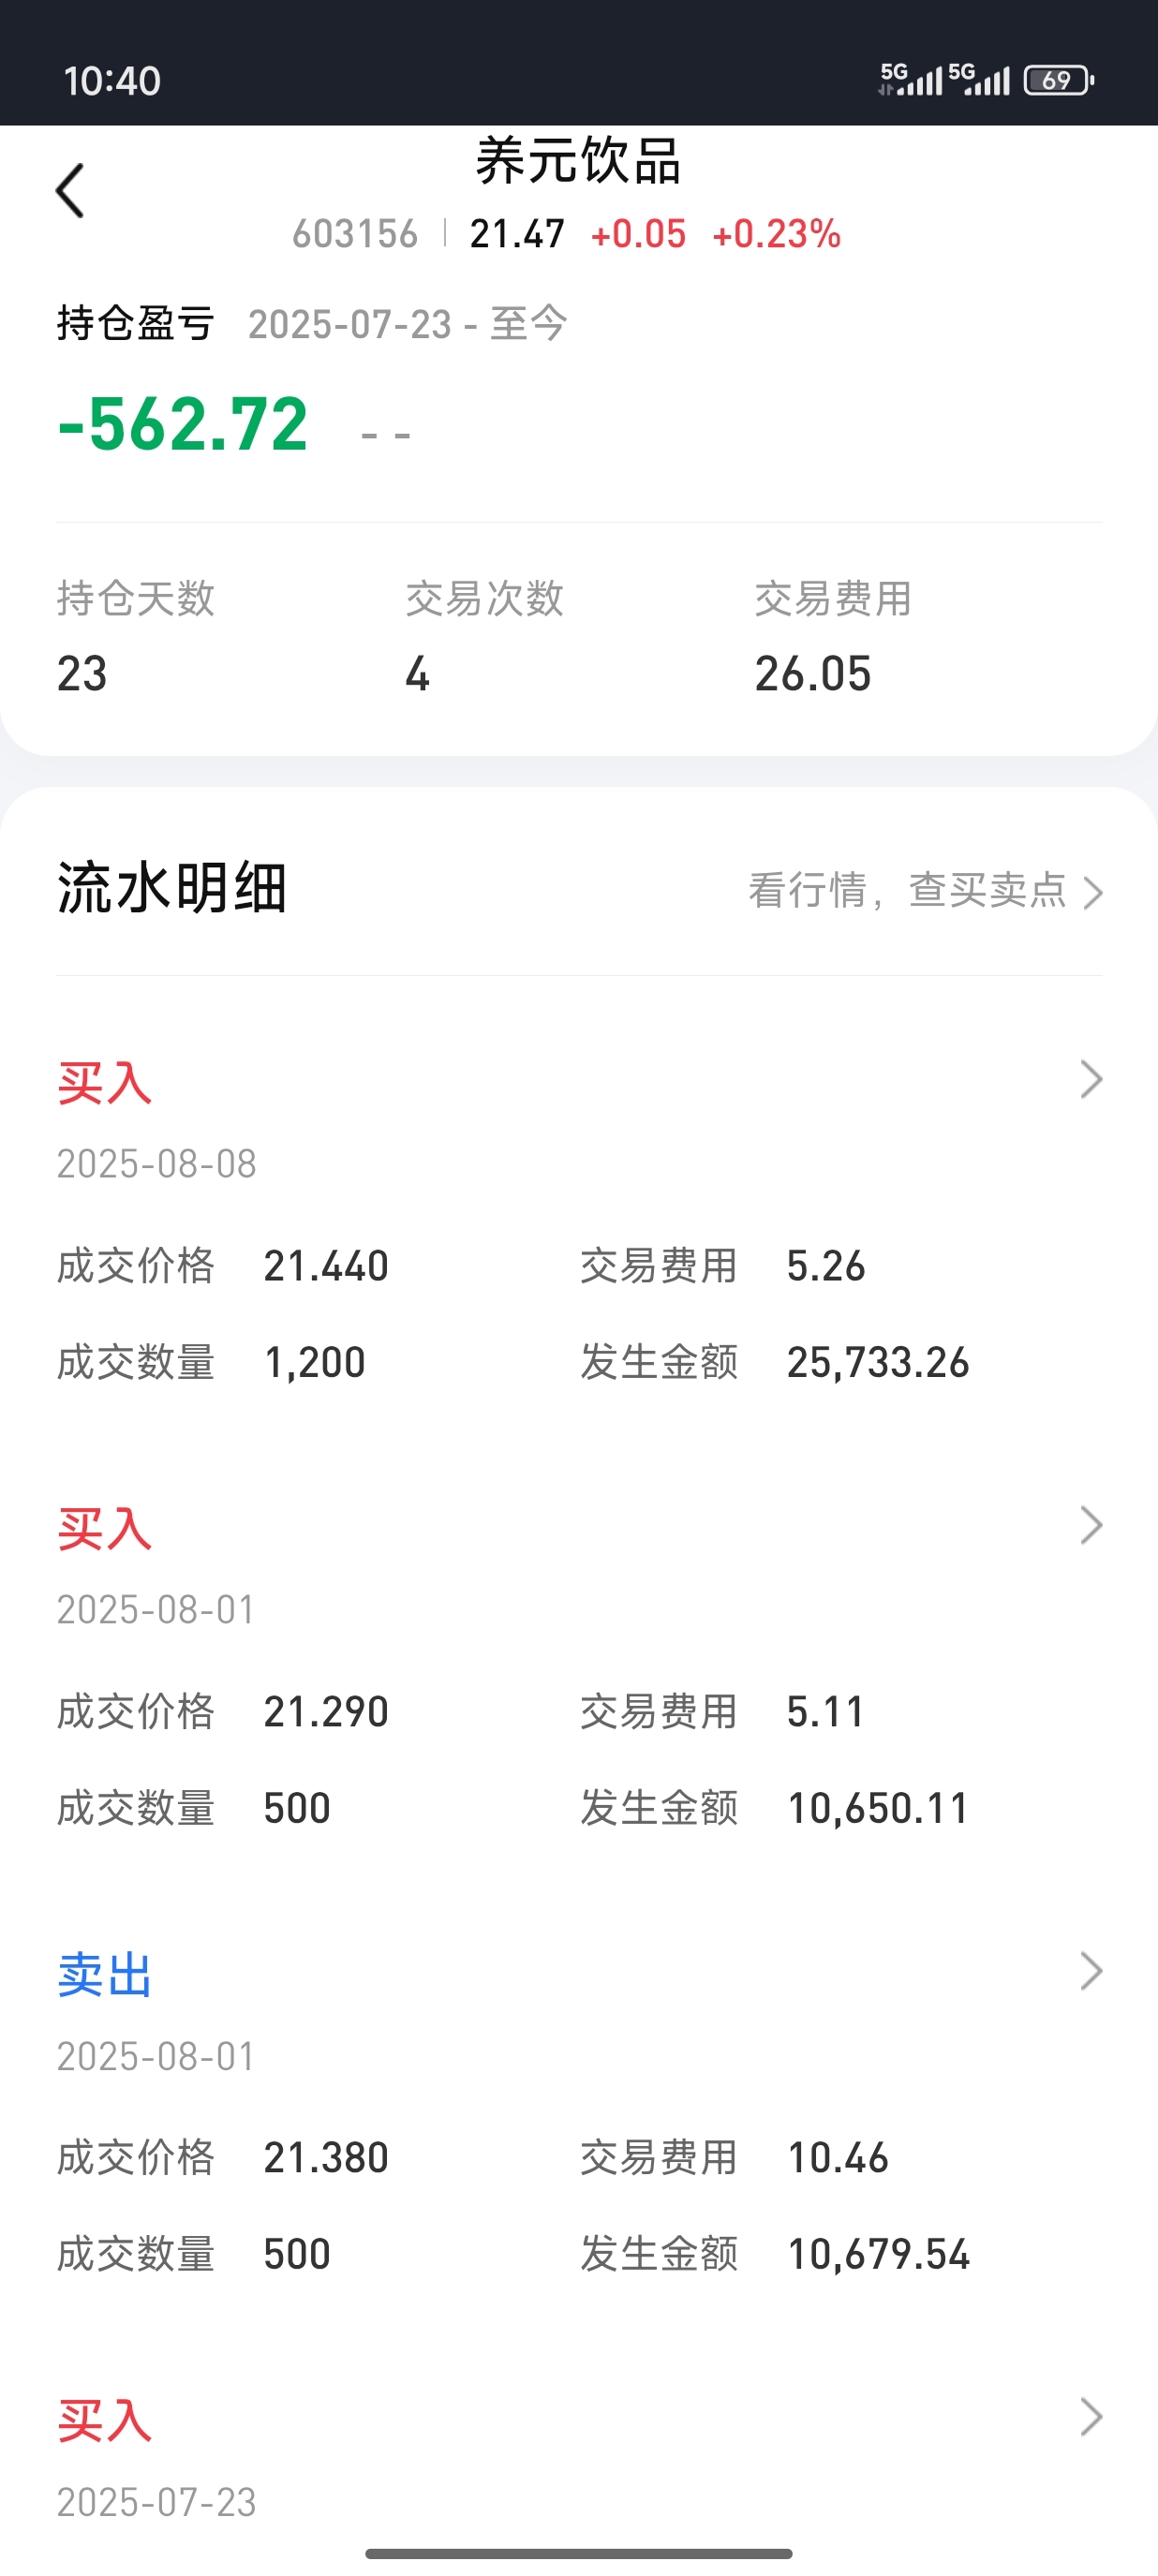
Task: Tap the chevron beside 查买卖点
Action: (1093, 892)
